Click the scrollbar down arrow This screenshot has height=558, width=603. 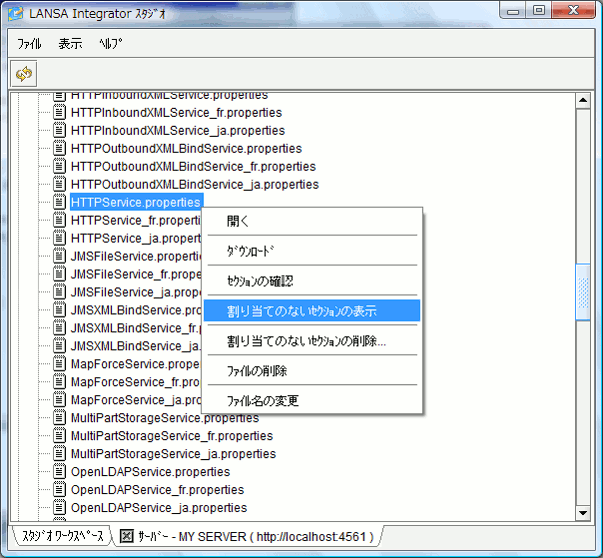583,513
